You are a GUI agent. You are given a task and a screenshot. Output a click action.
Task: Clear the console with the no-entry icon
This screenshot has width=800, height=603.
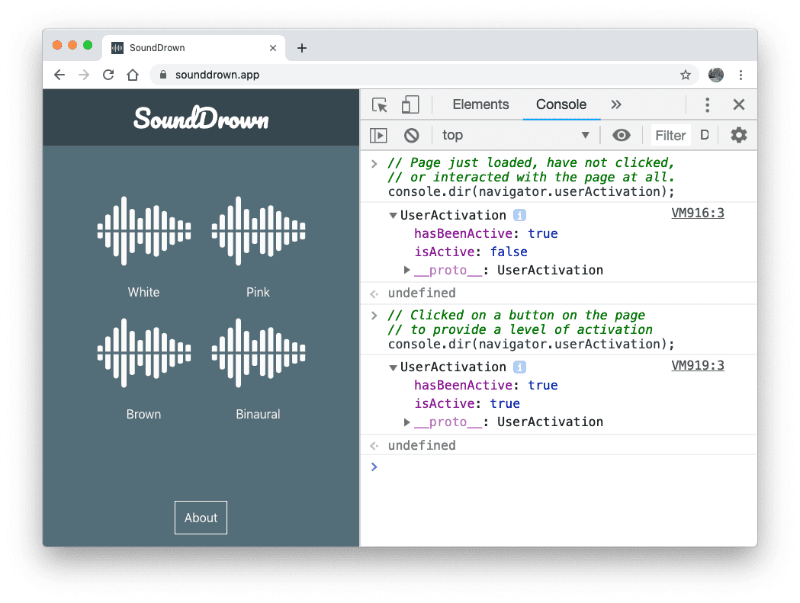410,134
